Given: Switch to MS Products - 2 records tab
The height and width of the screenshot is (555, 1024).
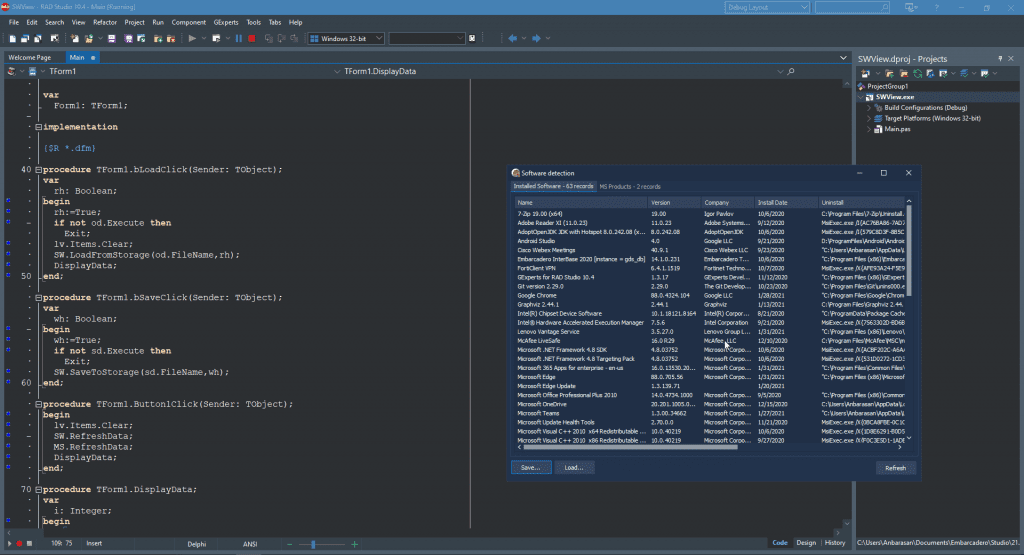Looking at the screenshot, I should 630,186.
